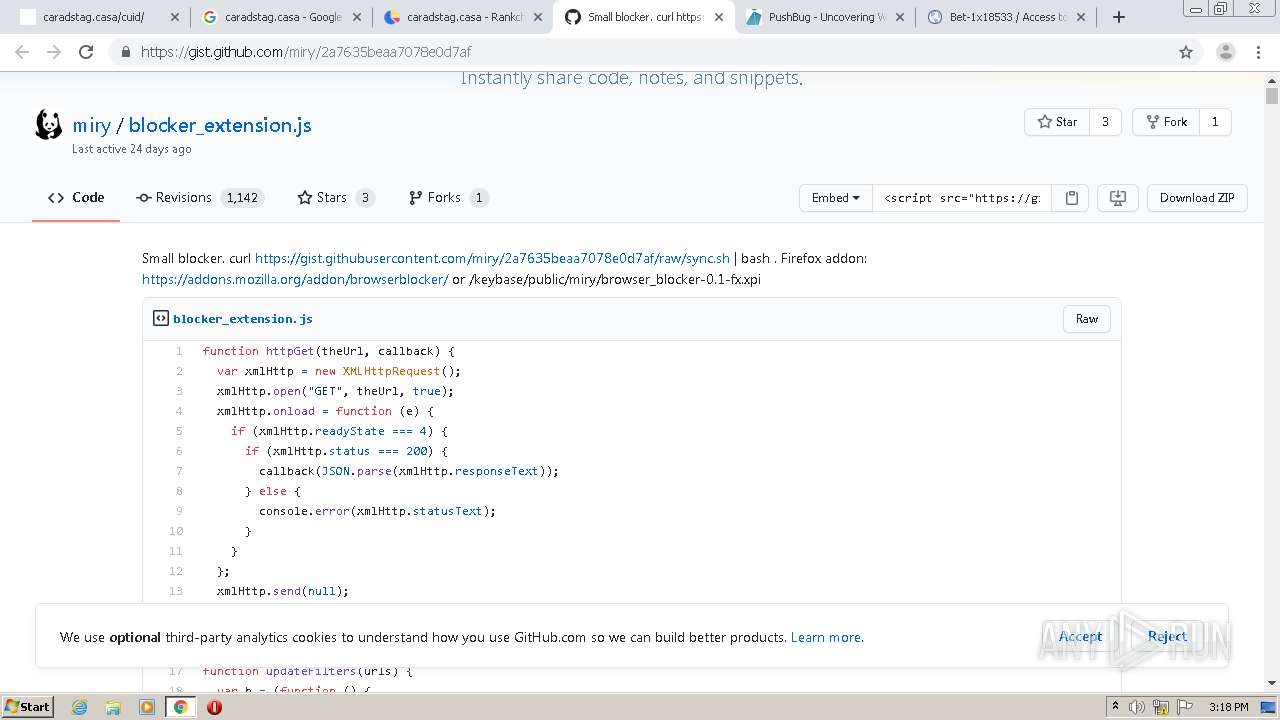Open media player taskbar icon
The height and width of the screenshot is (720, 1280).
(147, 707)
